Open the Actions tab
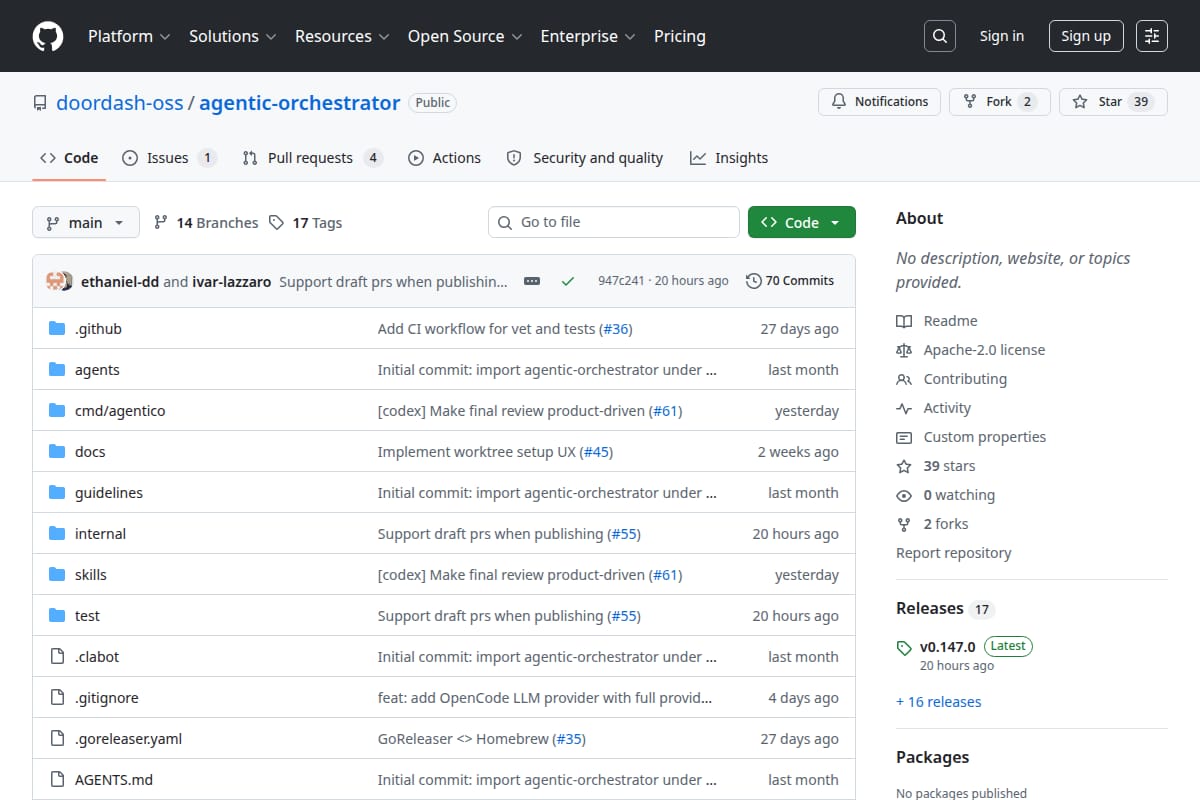 pos(445,158)
